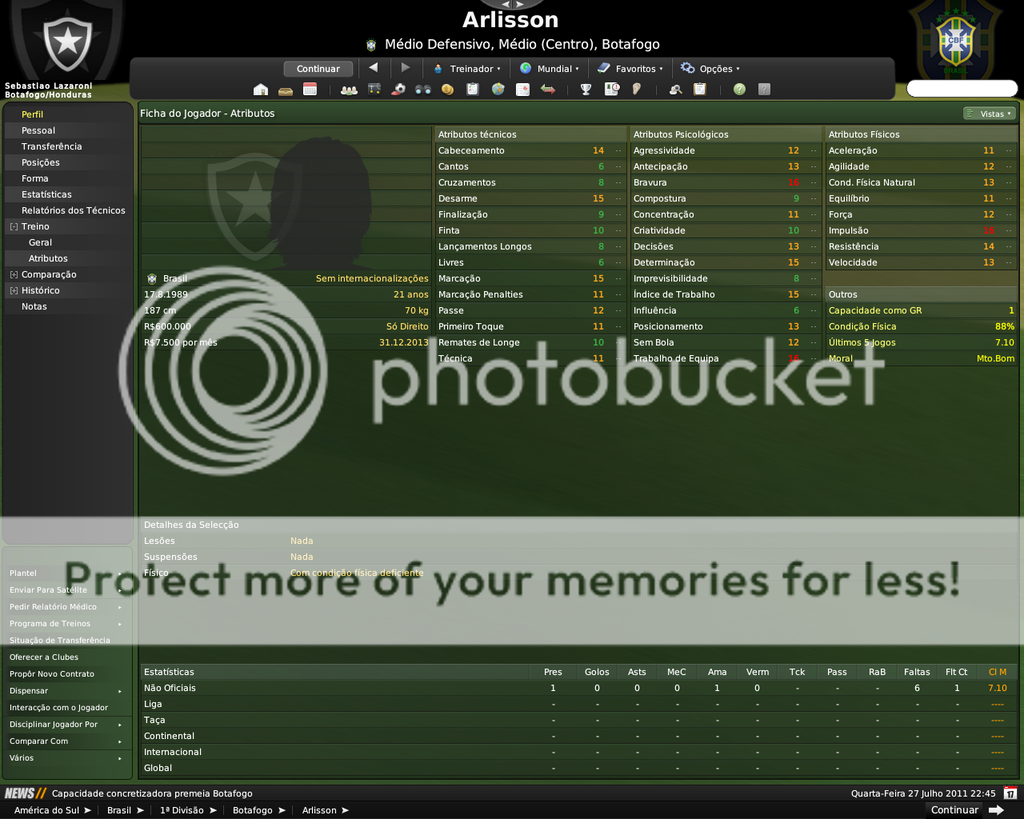Image resolution: width=1024 pixels, height=819 pixels.
Task: Click the search field at top right
Action: pyautogui.click(x=961, y=89)
